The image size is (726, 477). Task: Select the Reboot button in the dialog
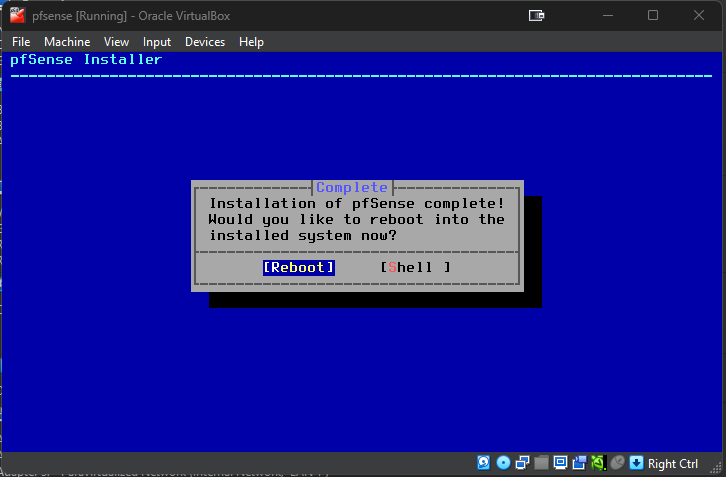tap(299, 267)
